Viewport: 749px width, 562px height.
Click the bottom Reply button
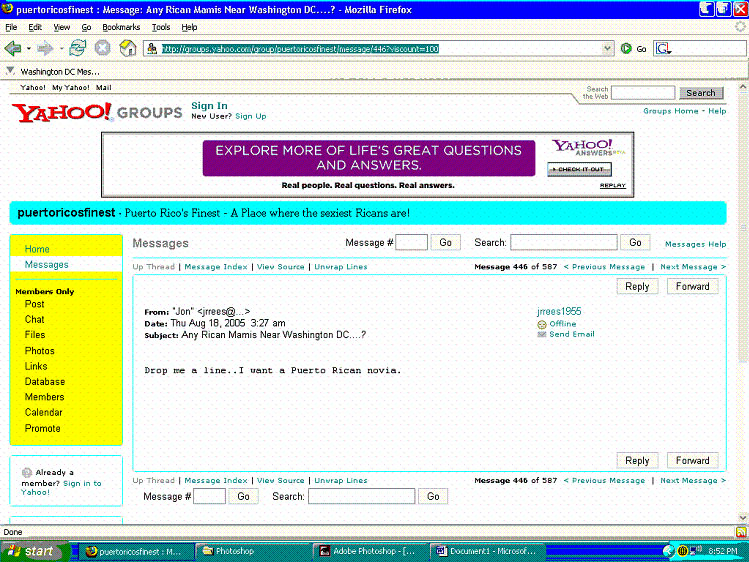(637, 460)
